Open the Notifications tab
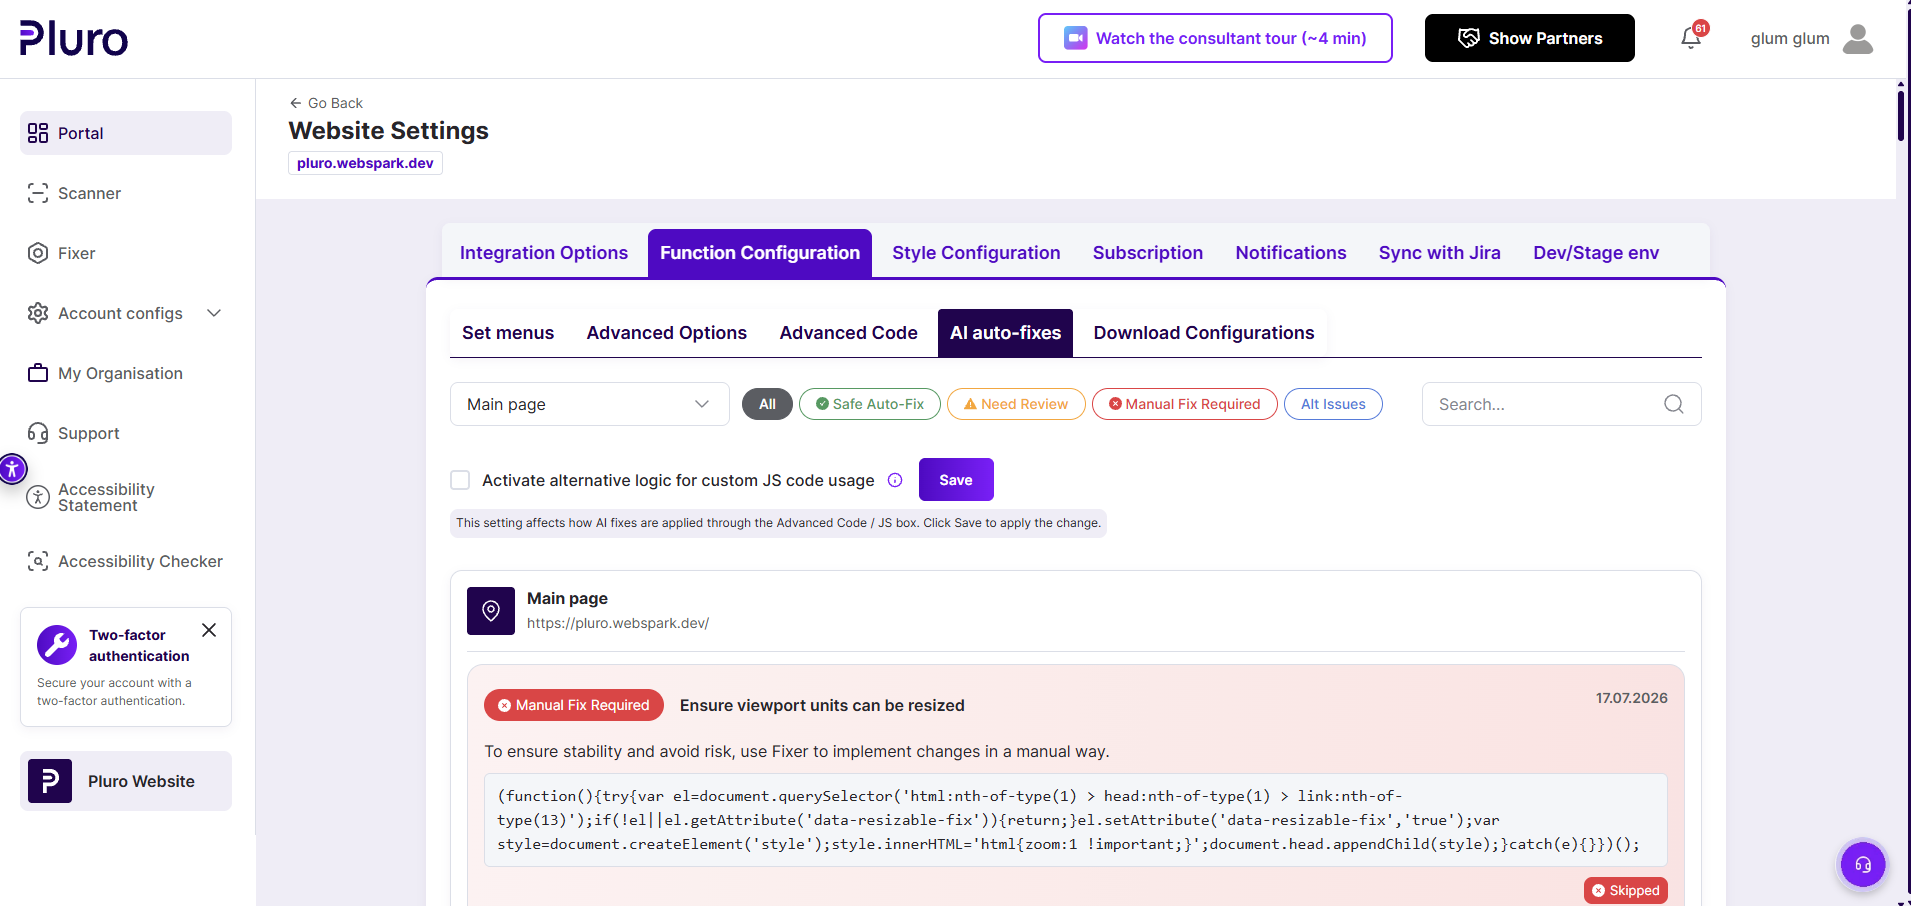The width and height of the screenshot is (1911, 906). (x=1291, y=253)
